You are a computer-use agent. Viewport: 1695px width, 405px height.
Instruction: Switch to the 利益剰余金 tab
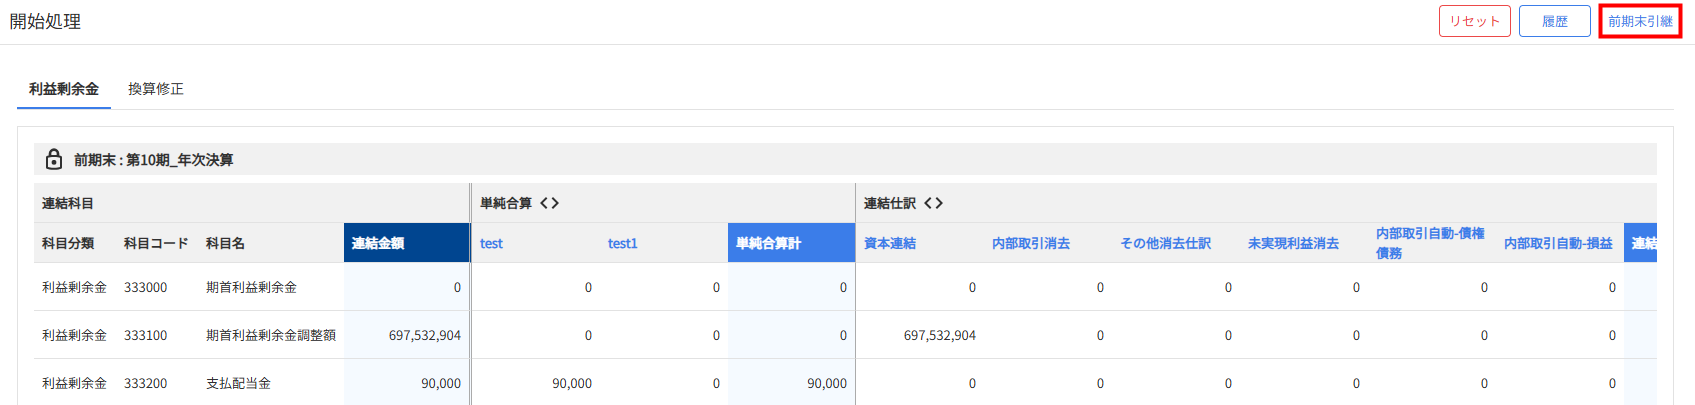pyautogui.click(x=64, y=89)
